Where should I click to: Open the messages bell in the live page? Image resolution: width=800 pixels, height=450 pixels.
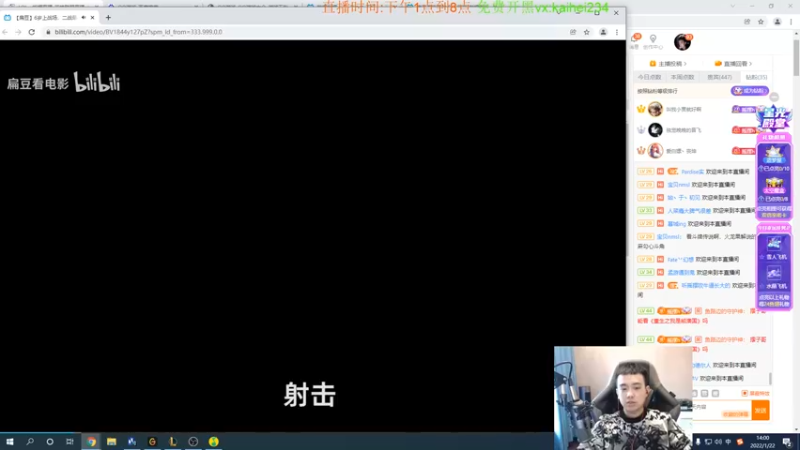click(635, 39)
